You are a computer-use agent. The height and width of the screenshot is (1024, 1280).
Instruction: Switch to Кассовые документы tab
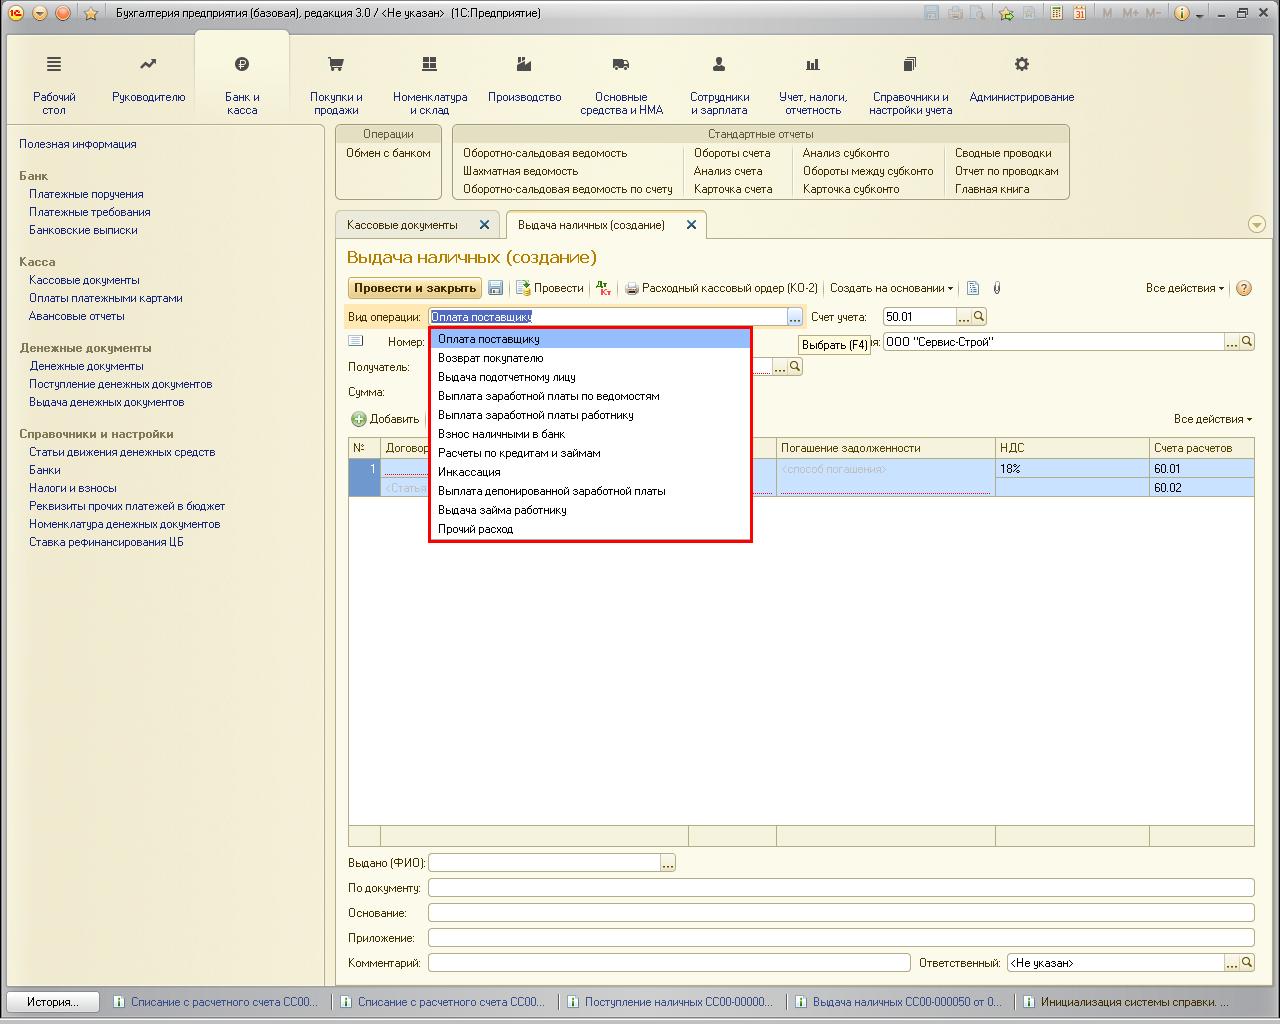coord(402,225)
